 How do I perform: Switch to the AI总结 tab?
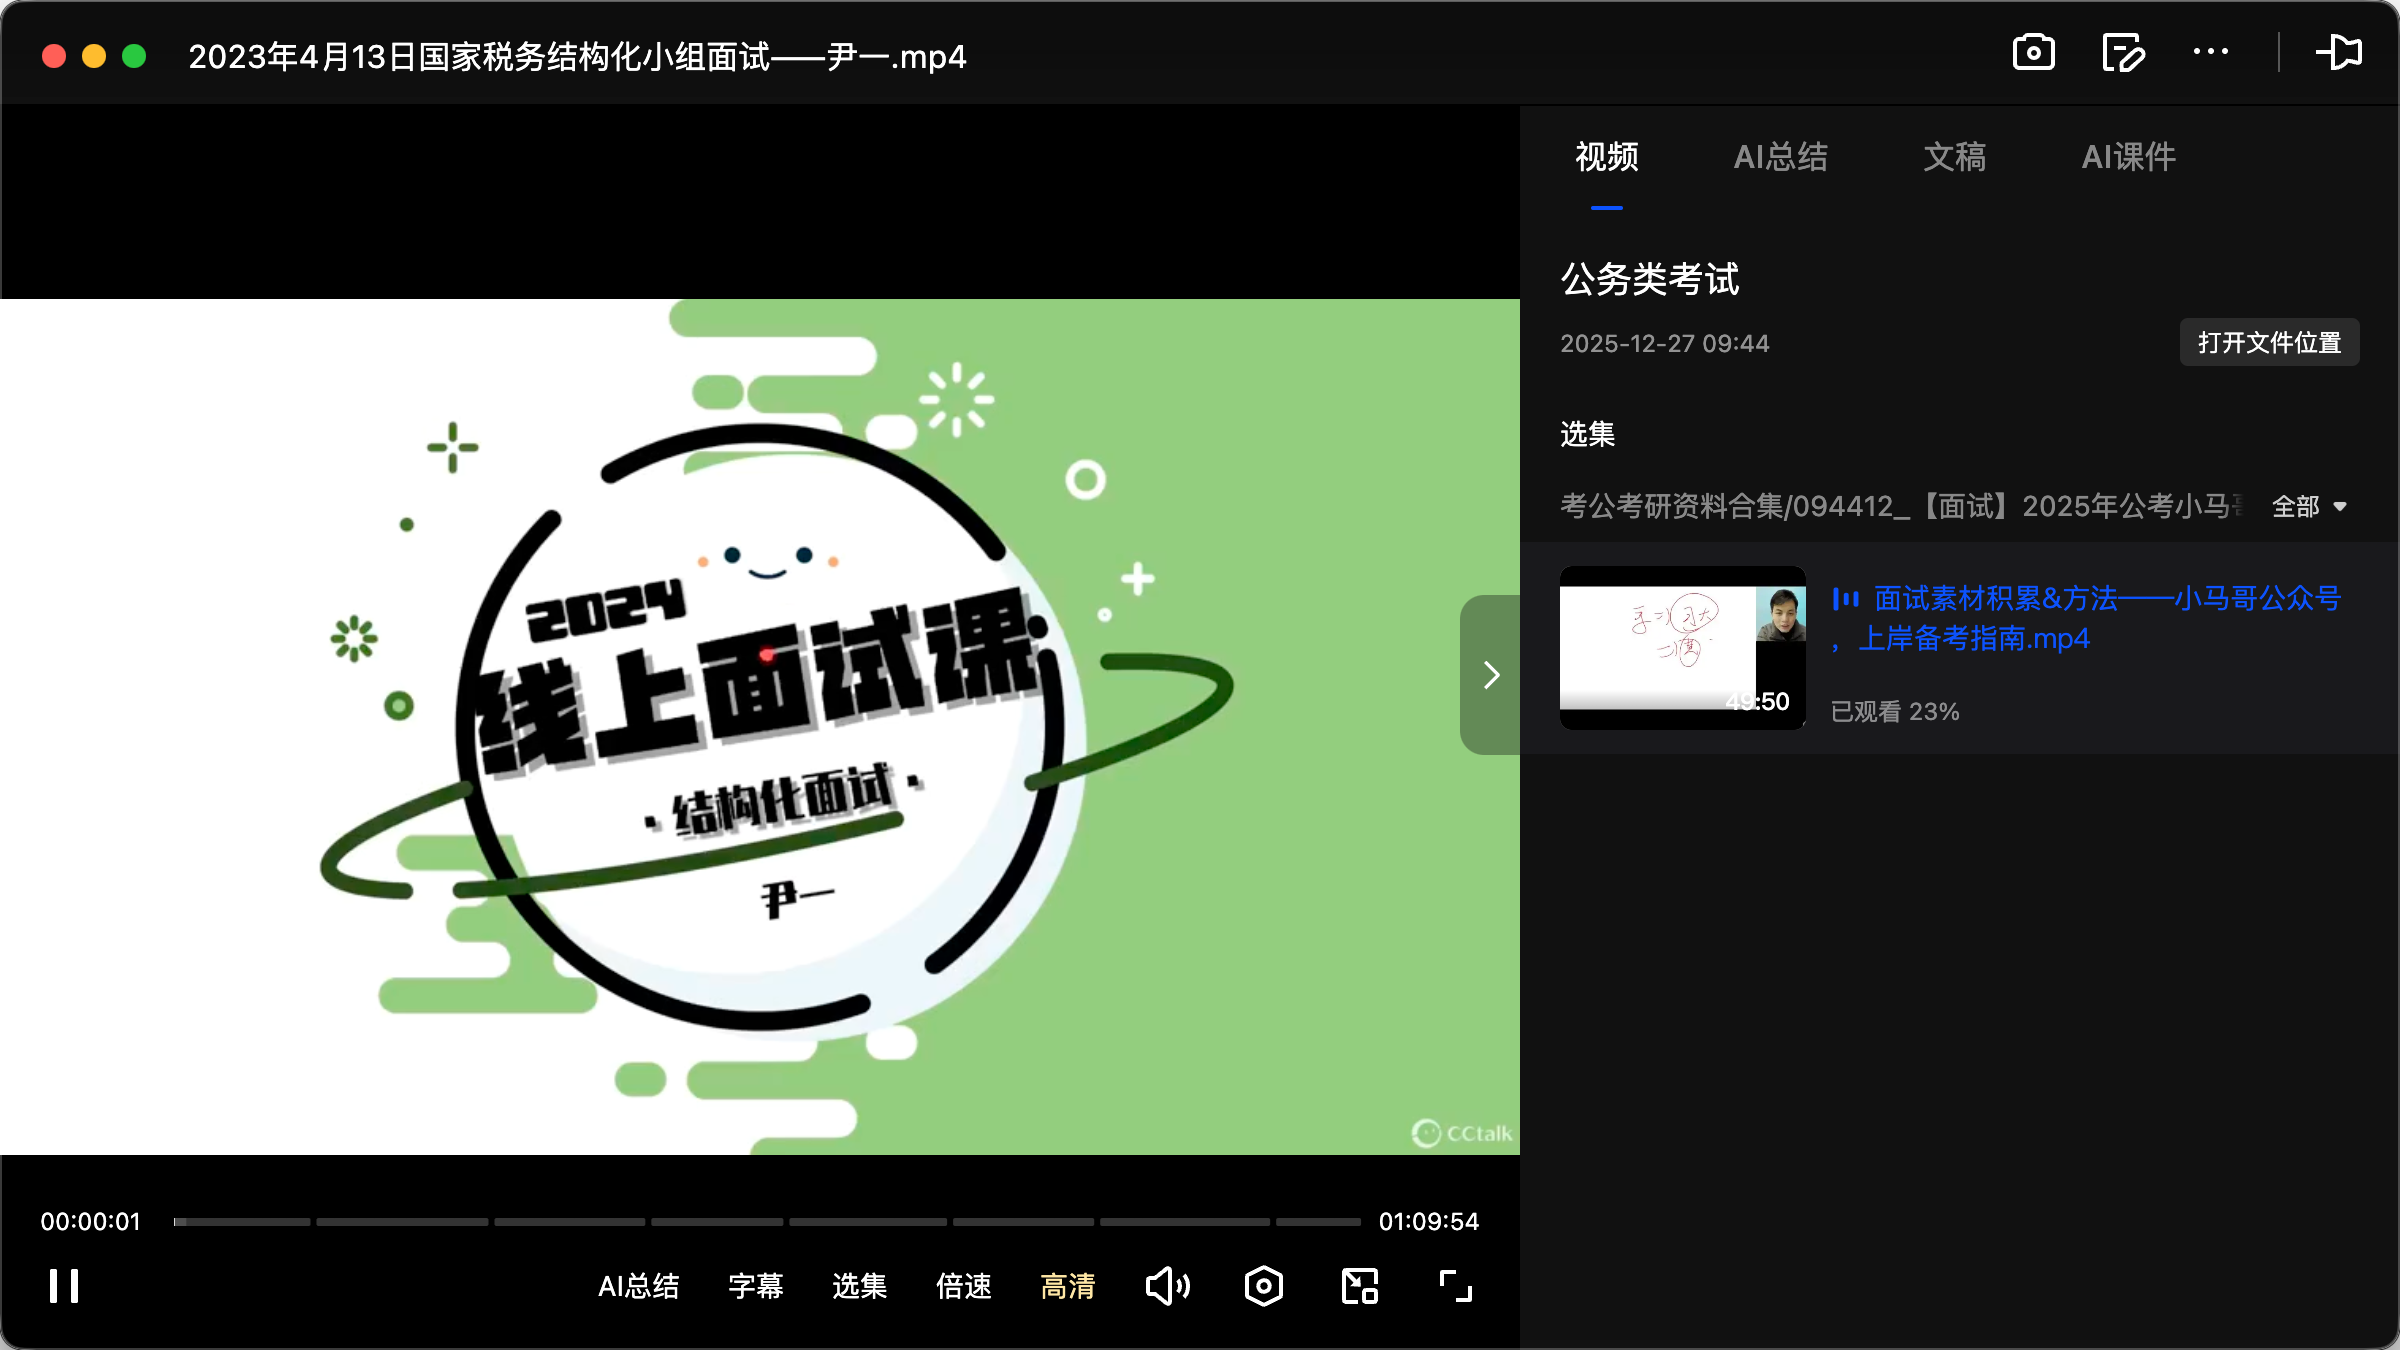pyautogui.click(x=1781, y=157)
